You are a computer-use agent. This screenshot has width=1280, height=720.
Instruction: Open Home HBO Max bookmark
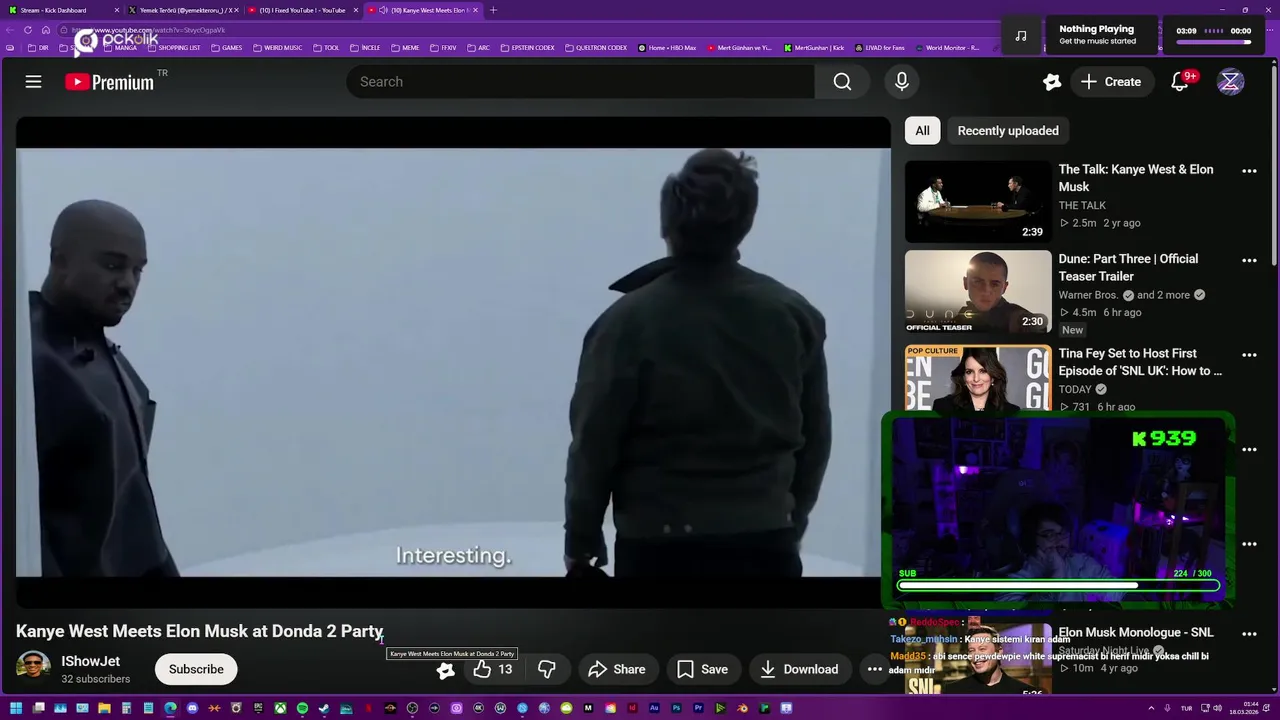pos(666,48)
